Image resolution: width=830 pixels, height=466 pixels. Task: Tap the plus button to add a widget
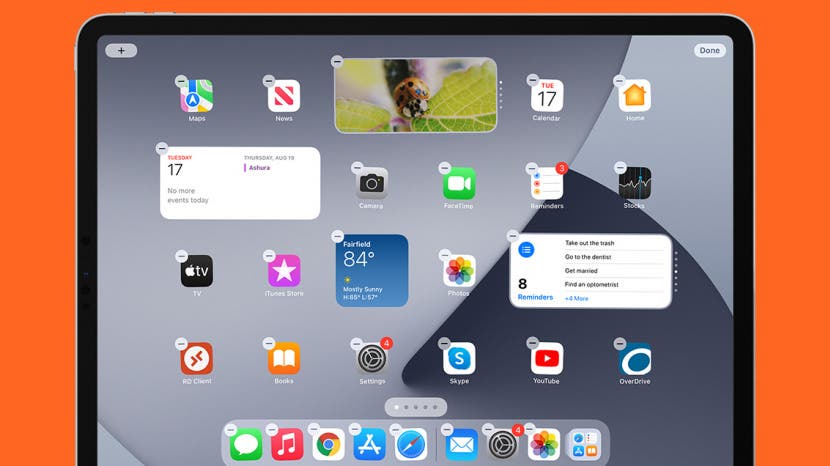[x=121, y=50]
